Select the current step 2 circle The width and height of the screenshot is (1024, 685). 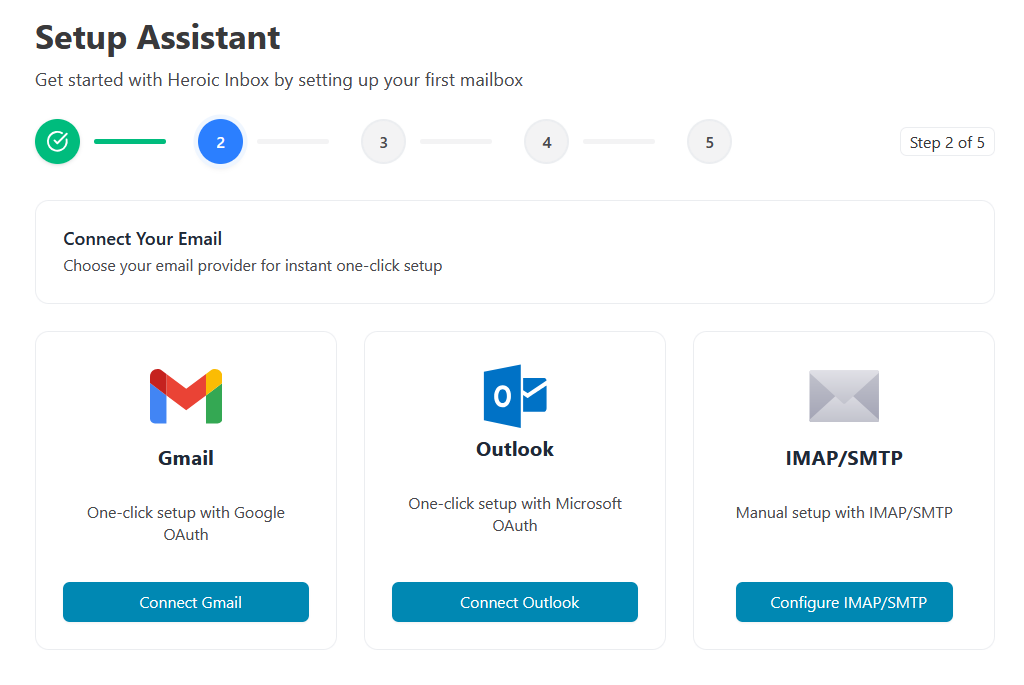(x=220, y=142)
